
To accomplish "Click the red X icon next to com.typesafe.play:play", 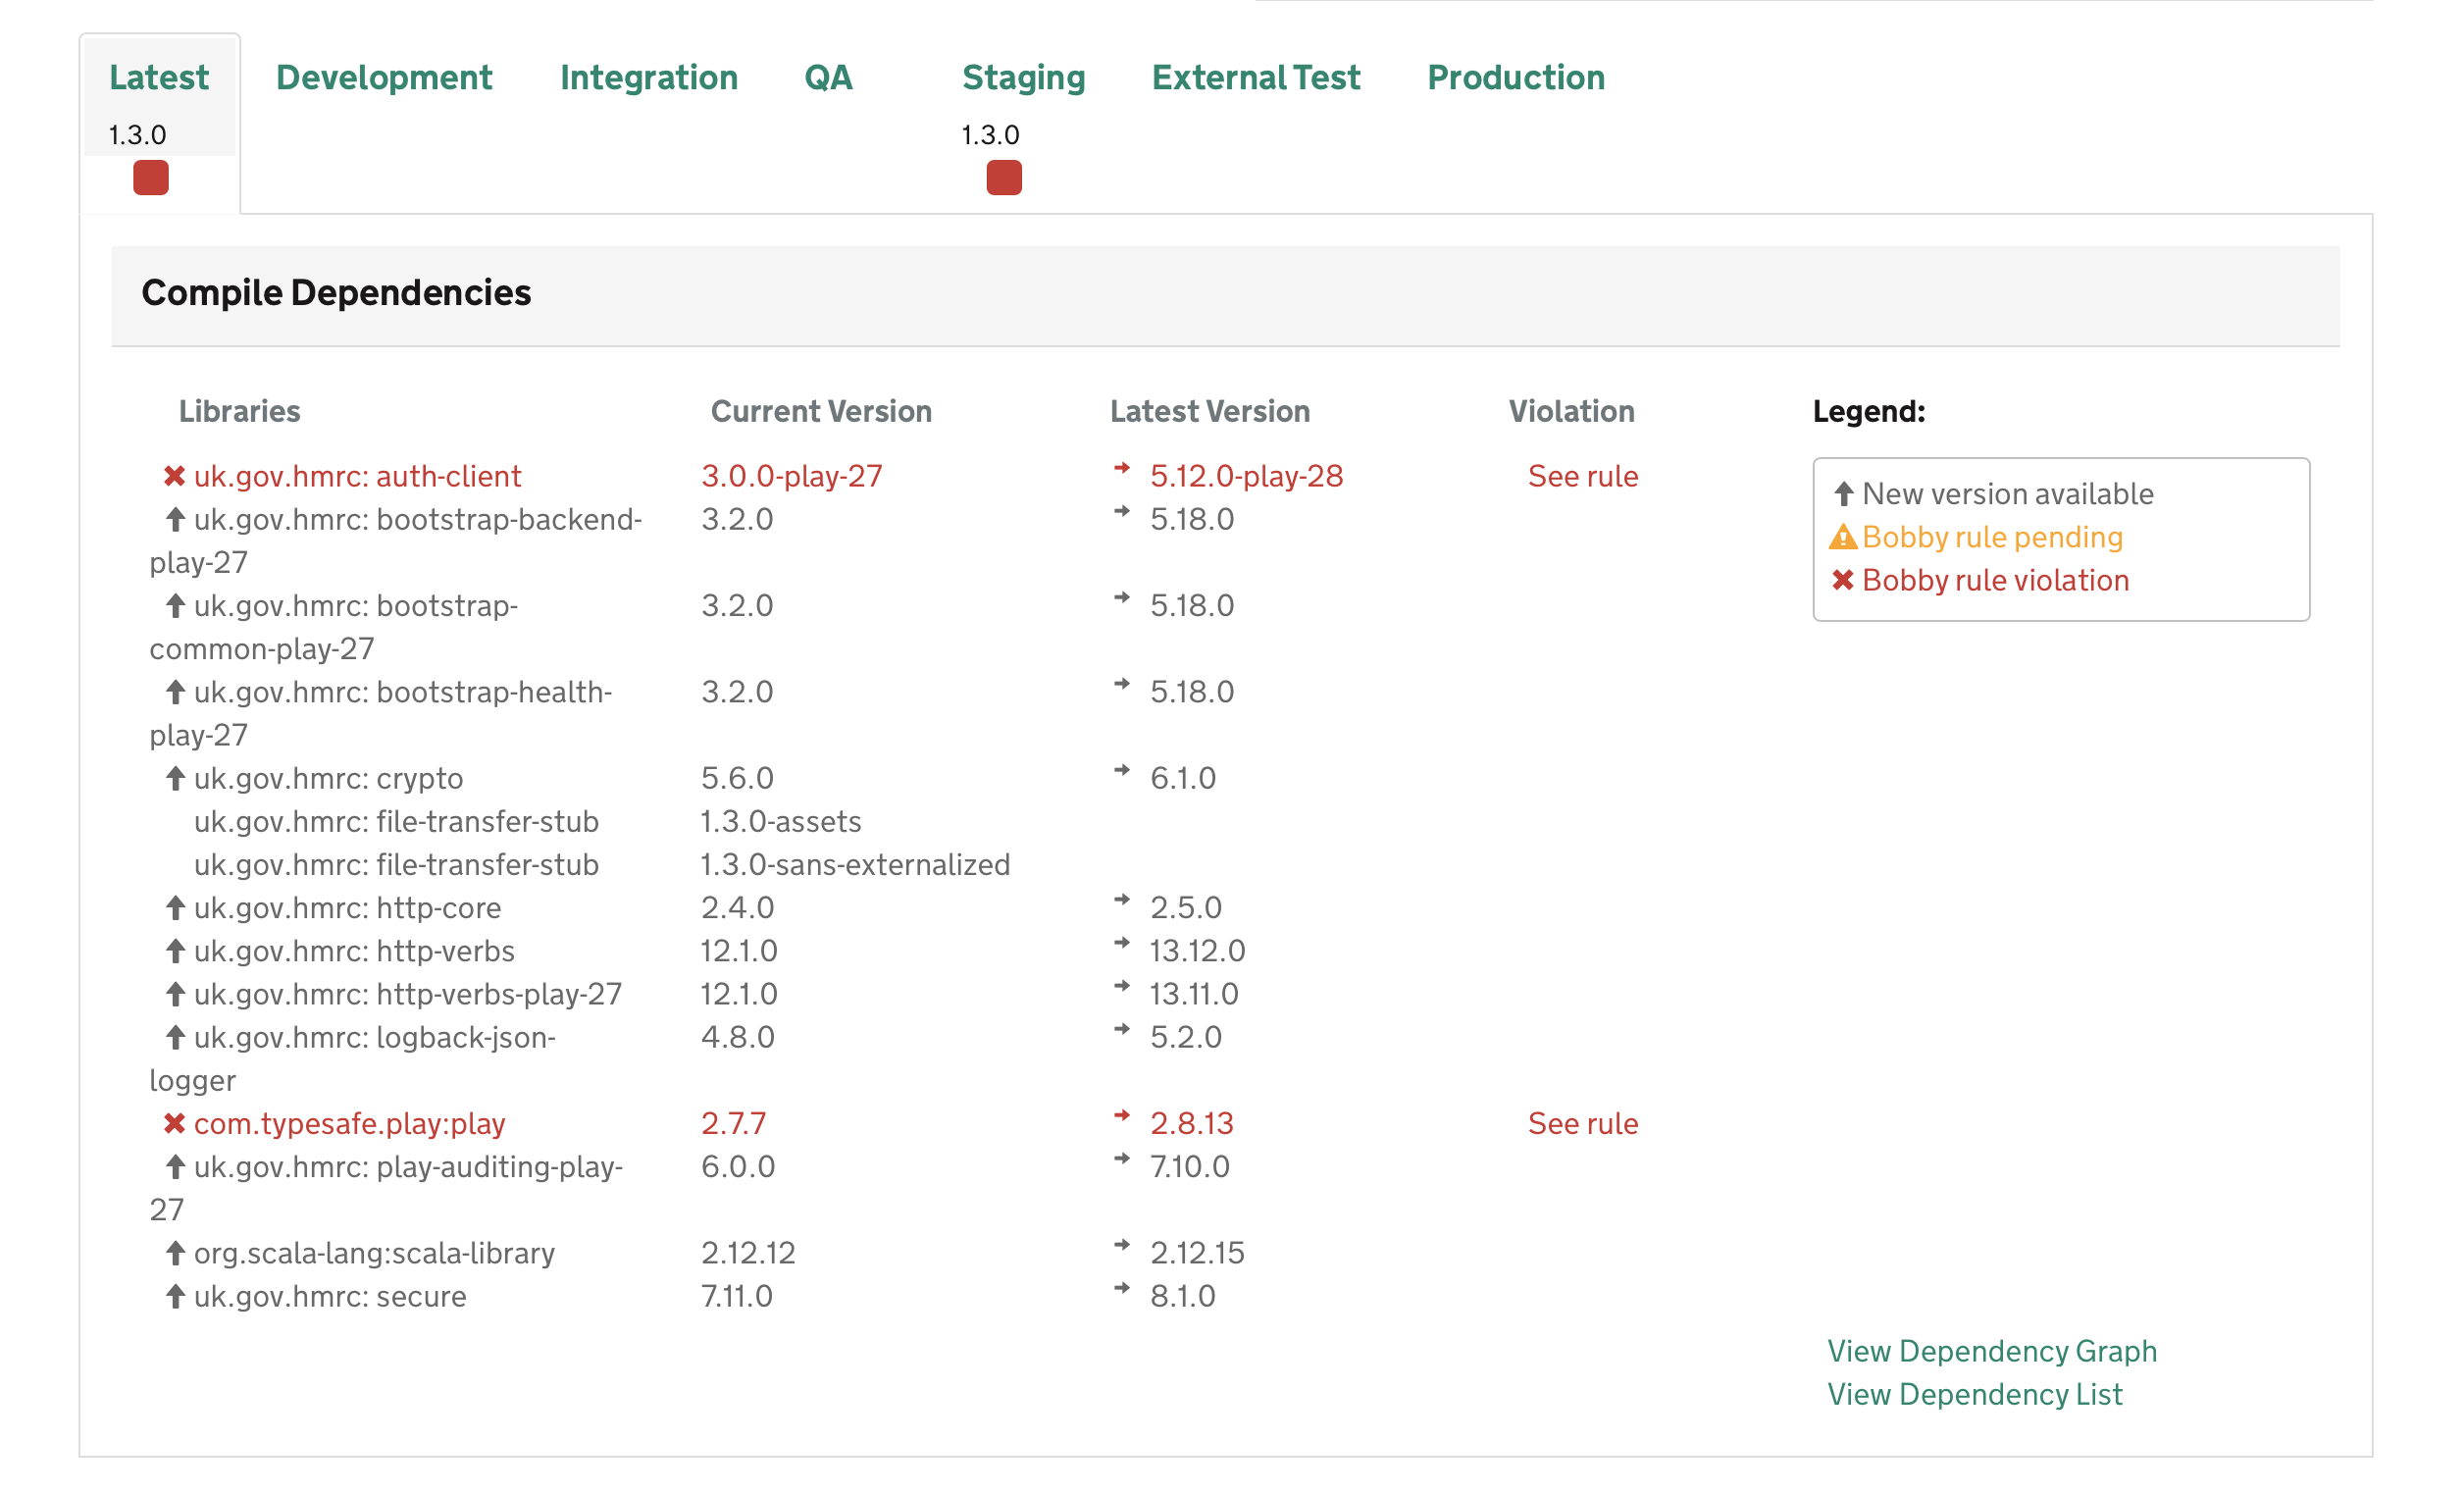I will pyautogui.click(x=174, y=1123).
